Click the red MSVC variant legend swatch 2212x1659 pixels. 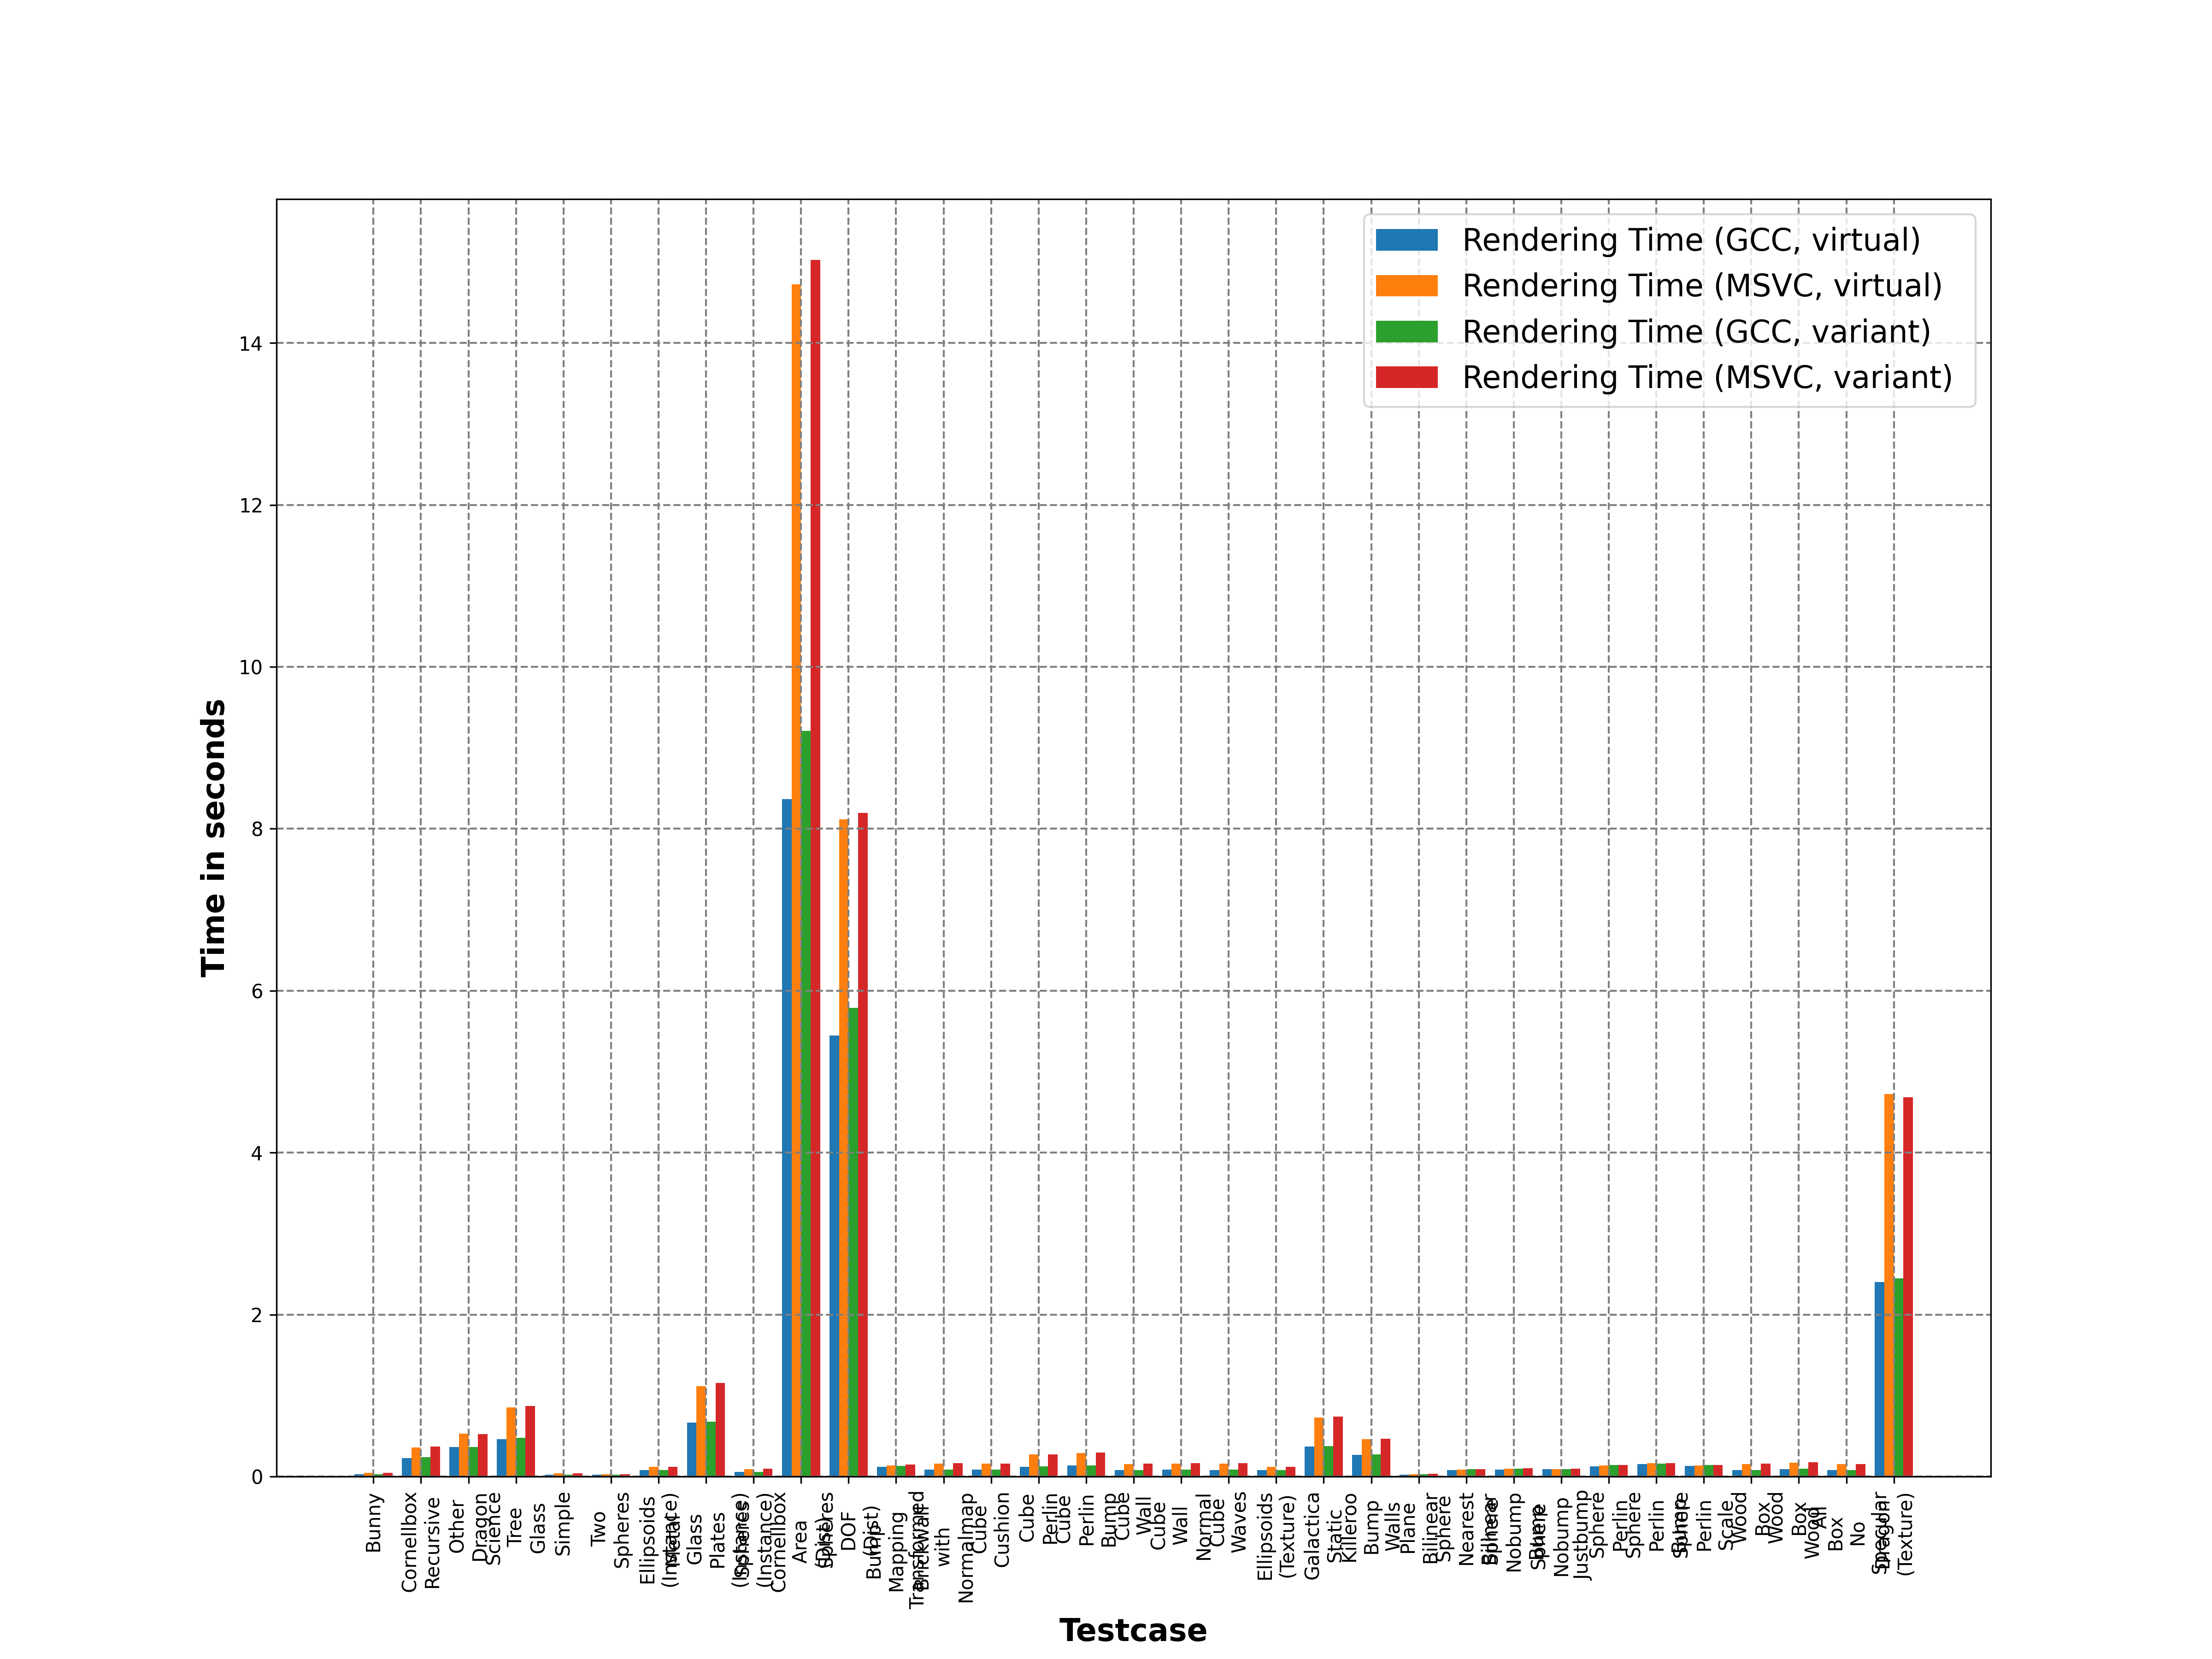tap(1406, 377)
